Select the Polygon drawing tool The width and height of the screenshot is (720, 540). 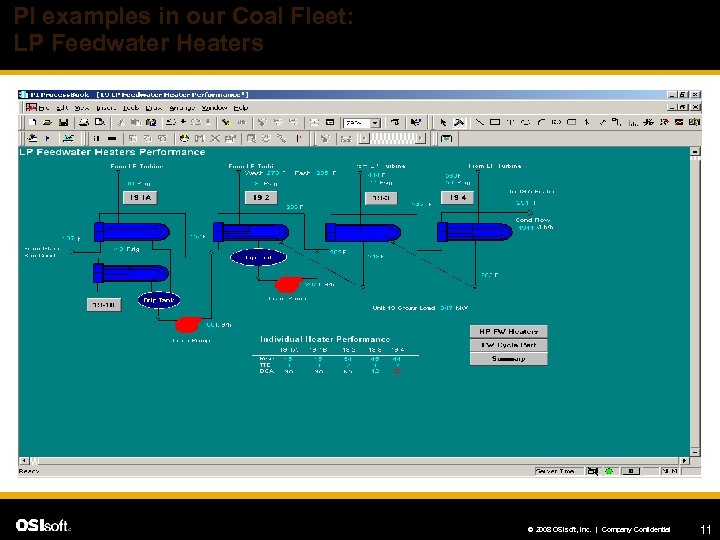[x=557, y=122]
